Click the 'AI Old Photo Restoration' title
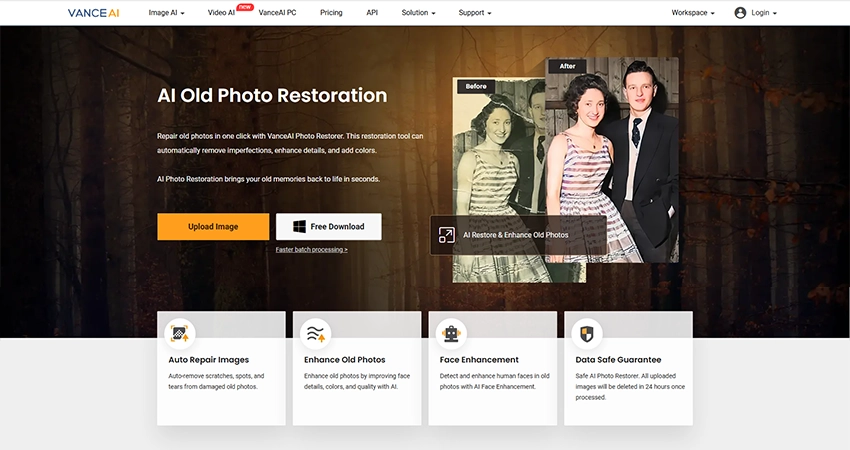 tap(272, 95)
